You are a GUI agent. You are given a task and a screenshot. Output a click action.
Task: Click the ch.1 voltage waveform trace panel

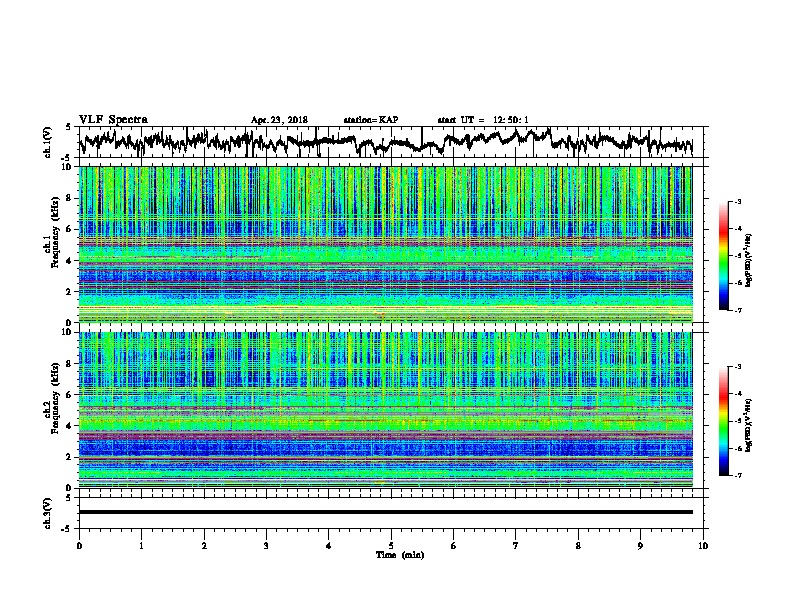[390, 142]
